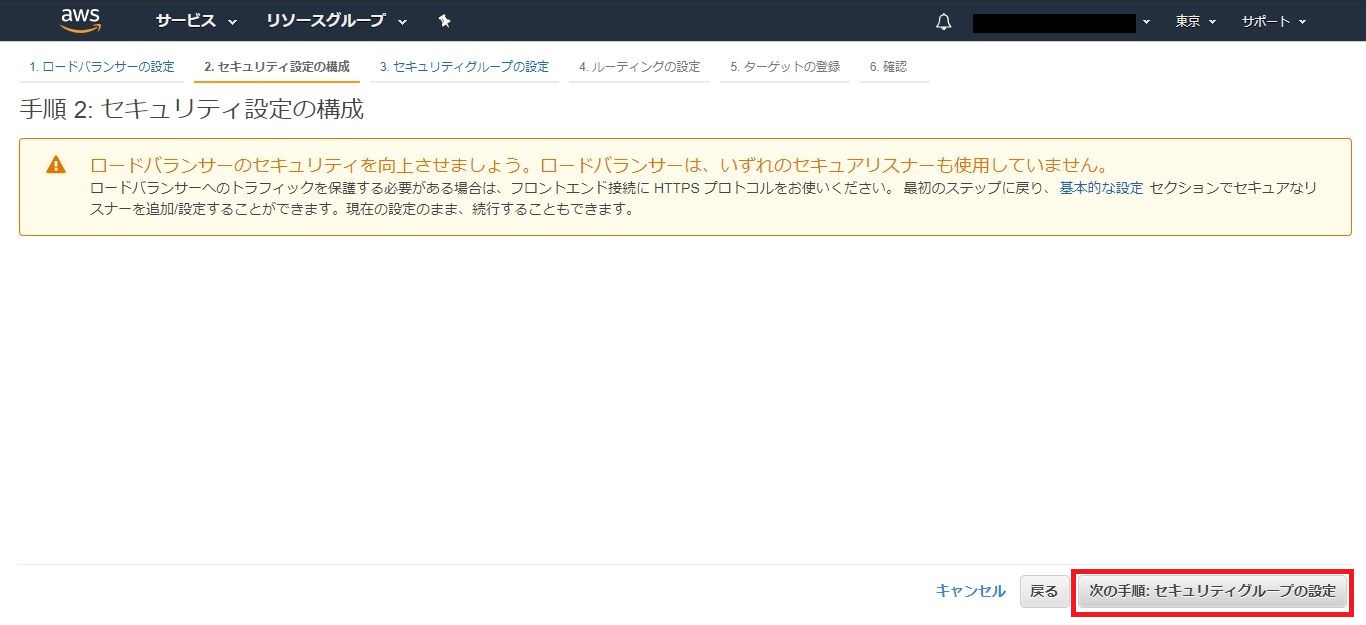Open the 5. ターゲットの登録 step
The image size is (1366, 625).
tap(784, 67)
